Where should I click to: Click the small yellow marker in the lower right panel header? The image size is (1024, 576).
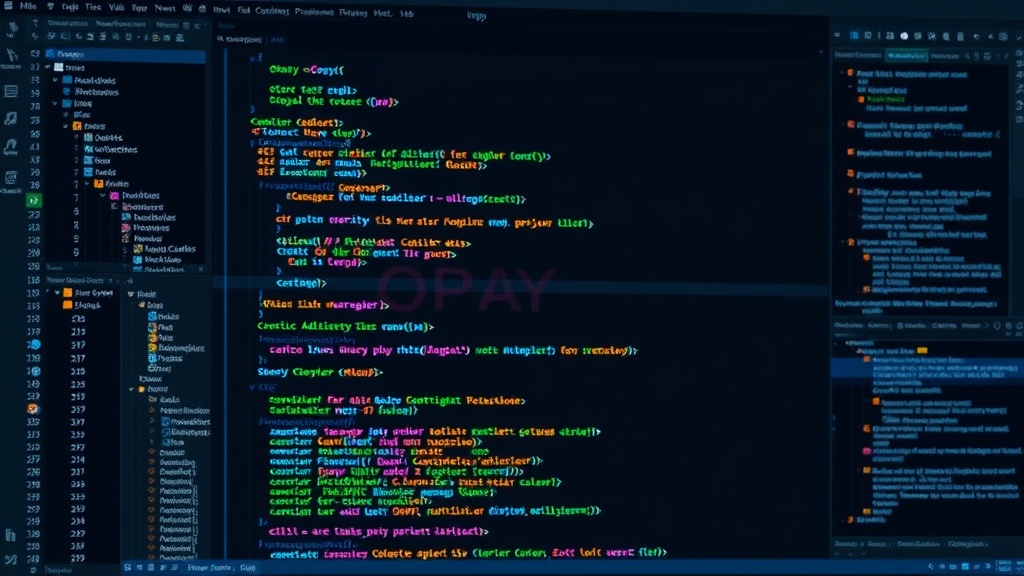coord(922,351)
